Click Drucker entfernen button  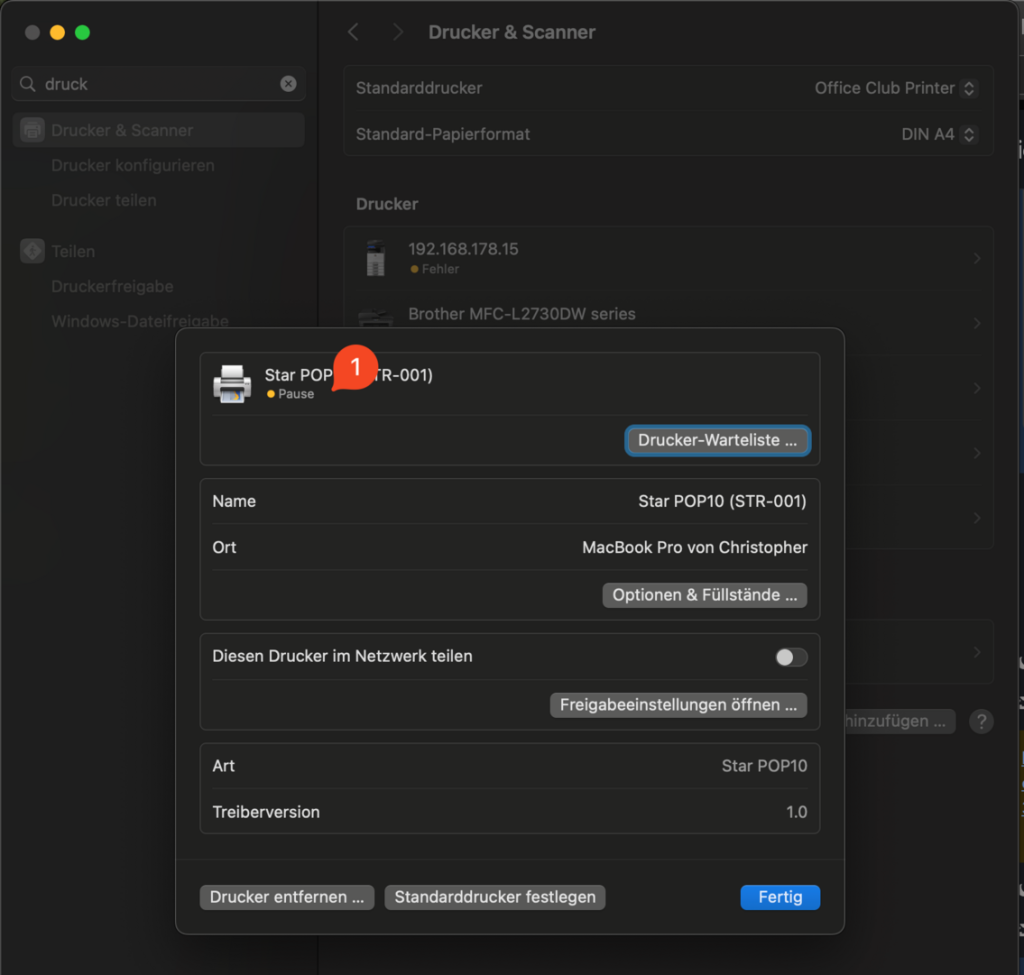[x=287, y=897]
